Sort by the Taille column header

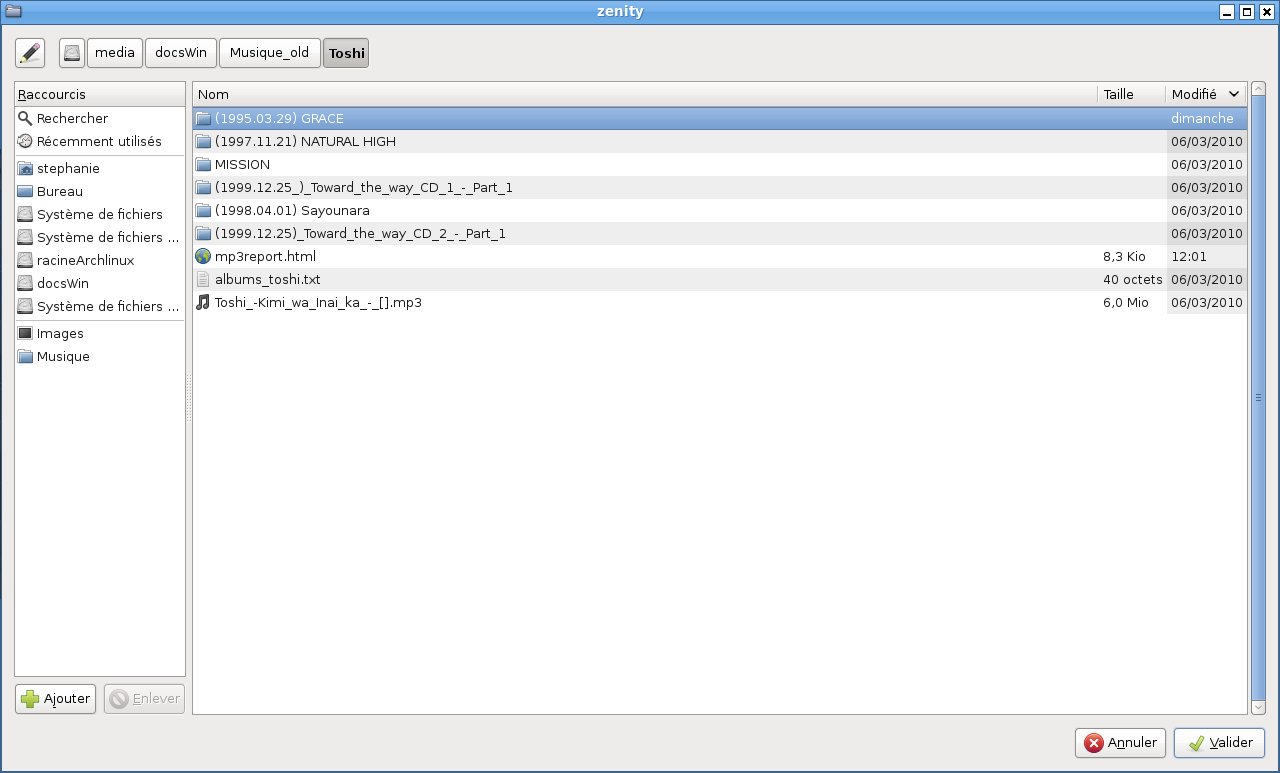[1131, 94]
